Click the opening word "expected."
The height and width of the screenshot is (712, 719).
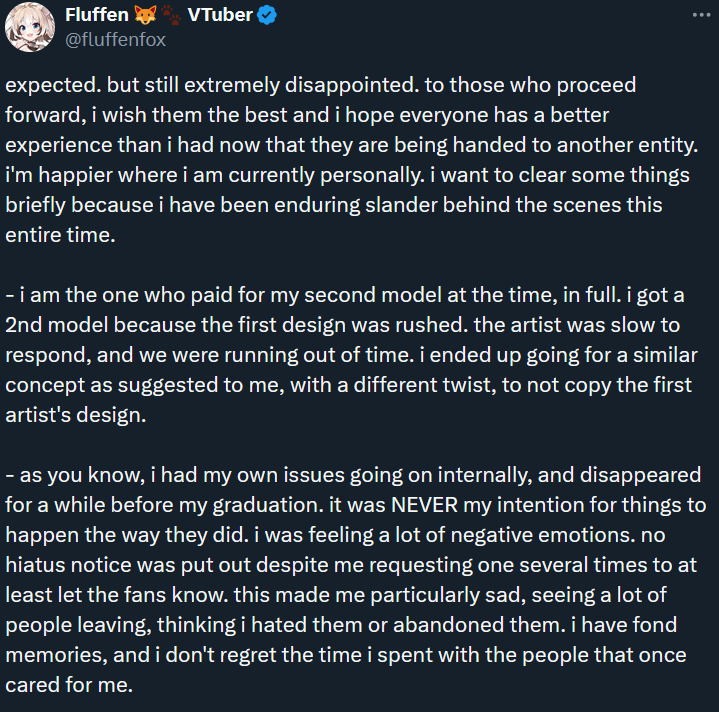(x=53, y=85)
